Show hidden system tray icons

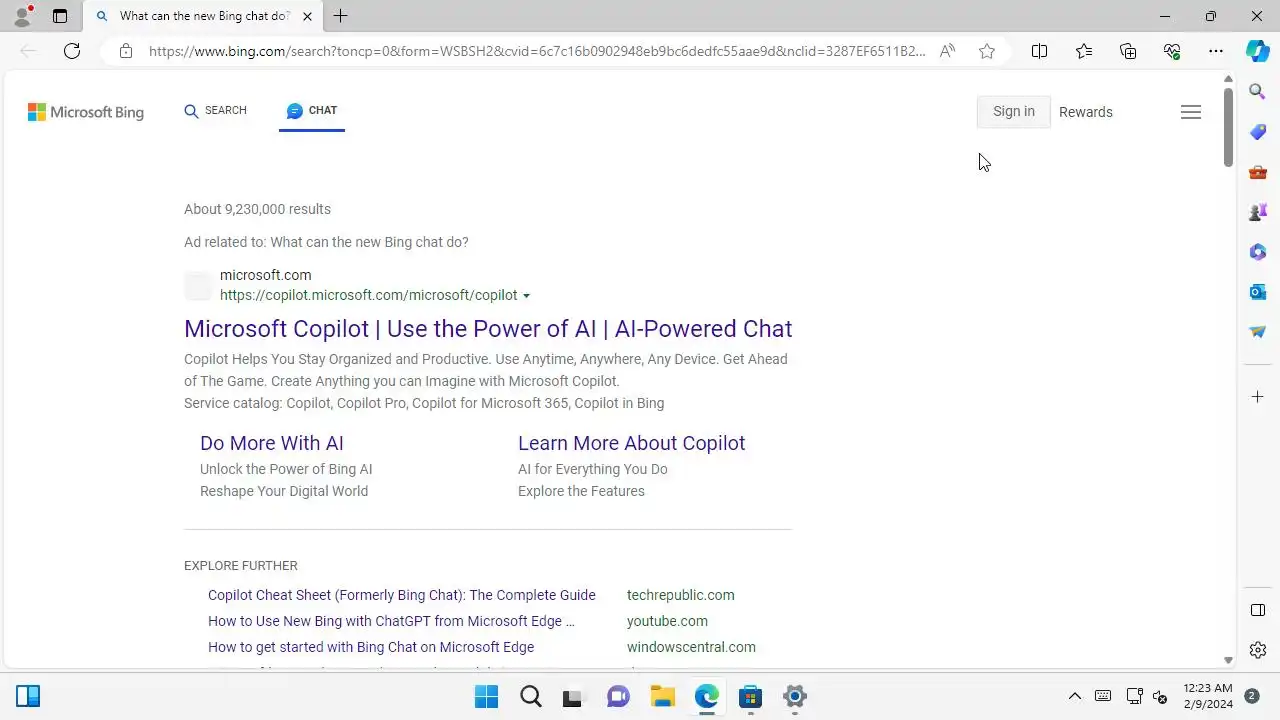pos(1075,697)
